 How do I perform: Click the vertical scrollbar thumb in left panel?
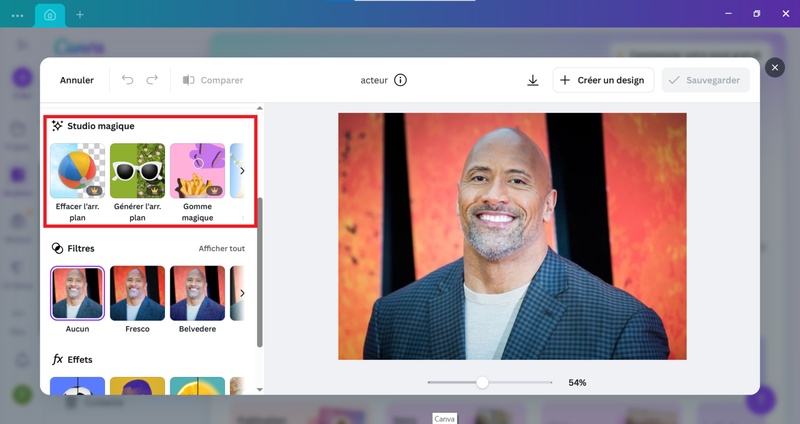point(260,272)
